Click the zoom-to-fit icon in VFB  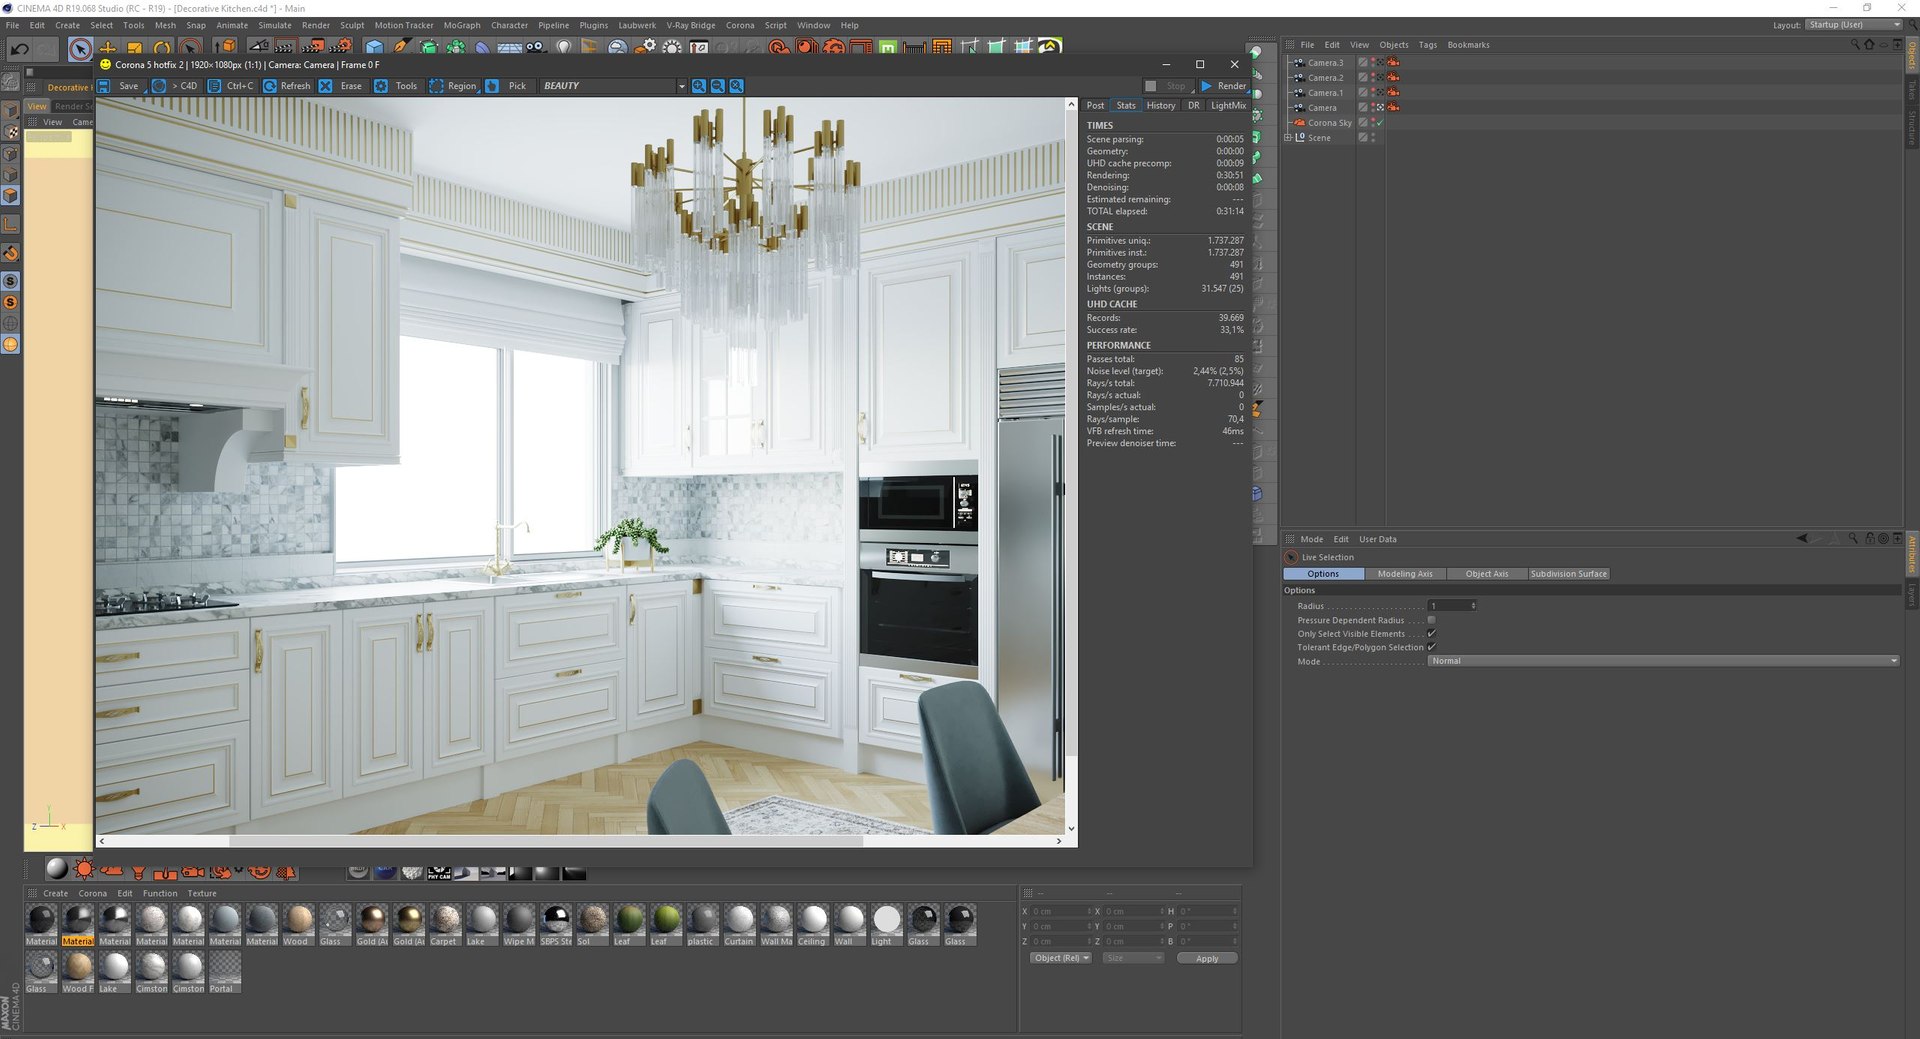point(737,86)
